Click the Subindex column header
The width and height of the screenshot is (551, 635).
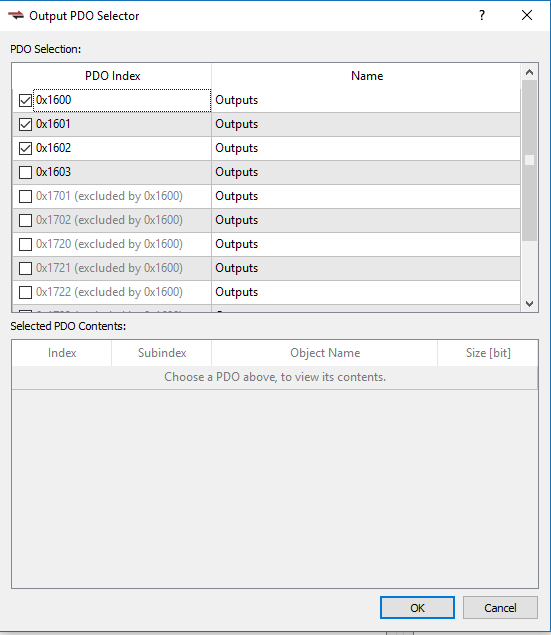[162, 353]
